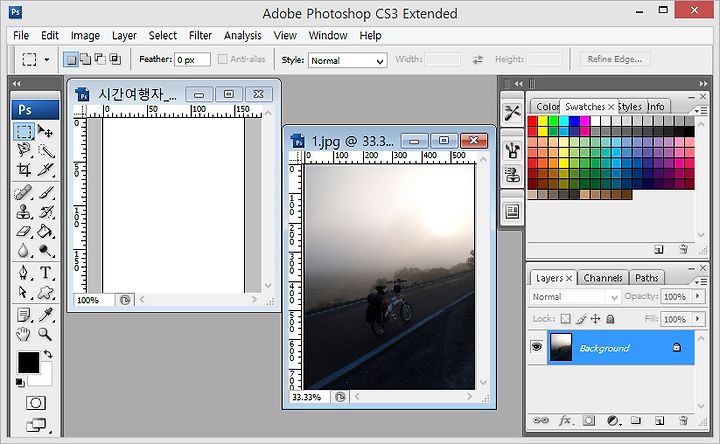Choose Add to selection mode
The image size is (720, 444).
coord(85,59)
